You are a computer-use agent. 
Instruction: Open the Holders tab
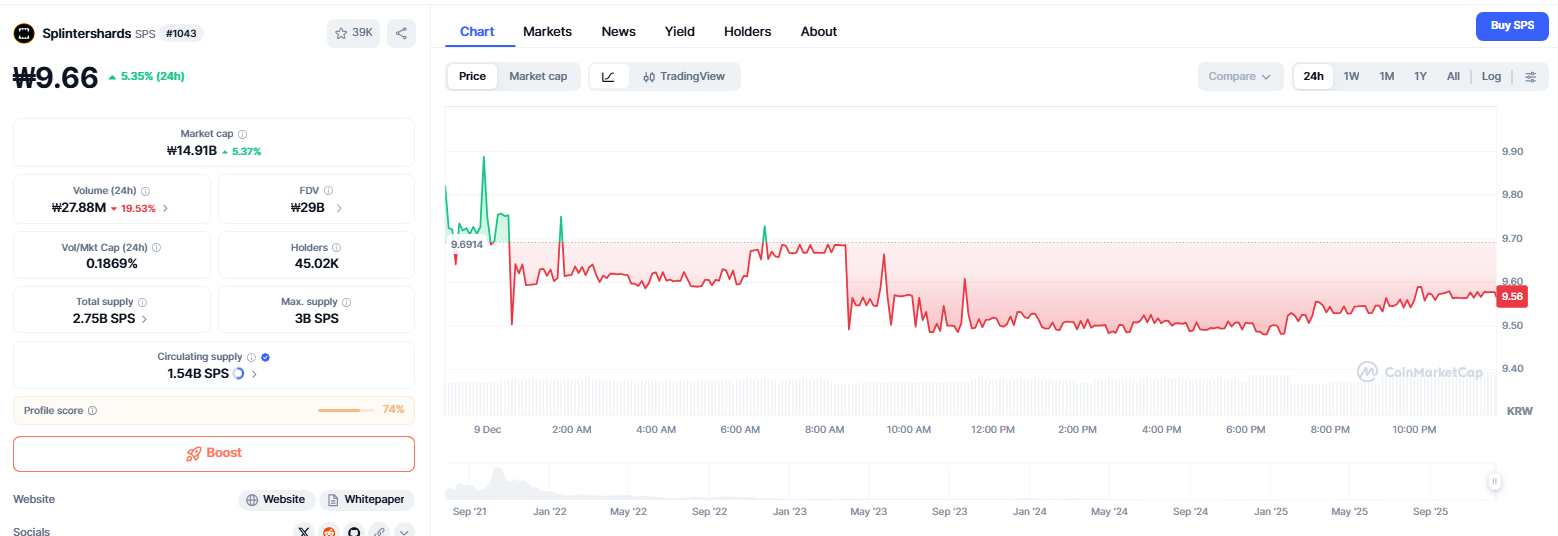tap(747, 32)
